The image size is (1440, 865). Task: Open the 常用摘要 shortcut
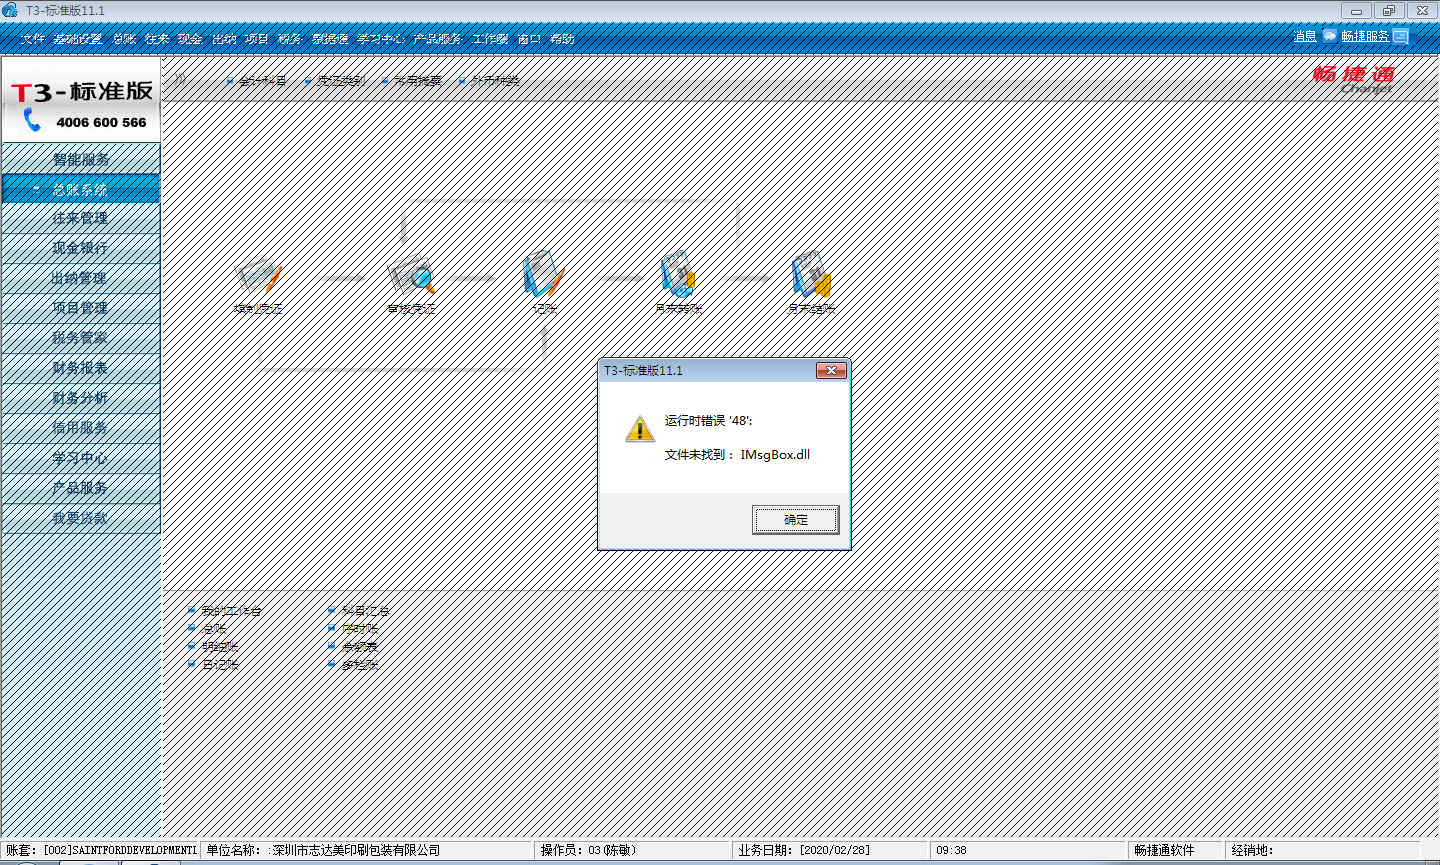pos(417,80)
